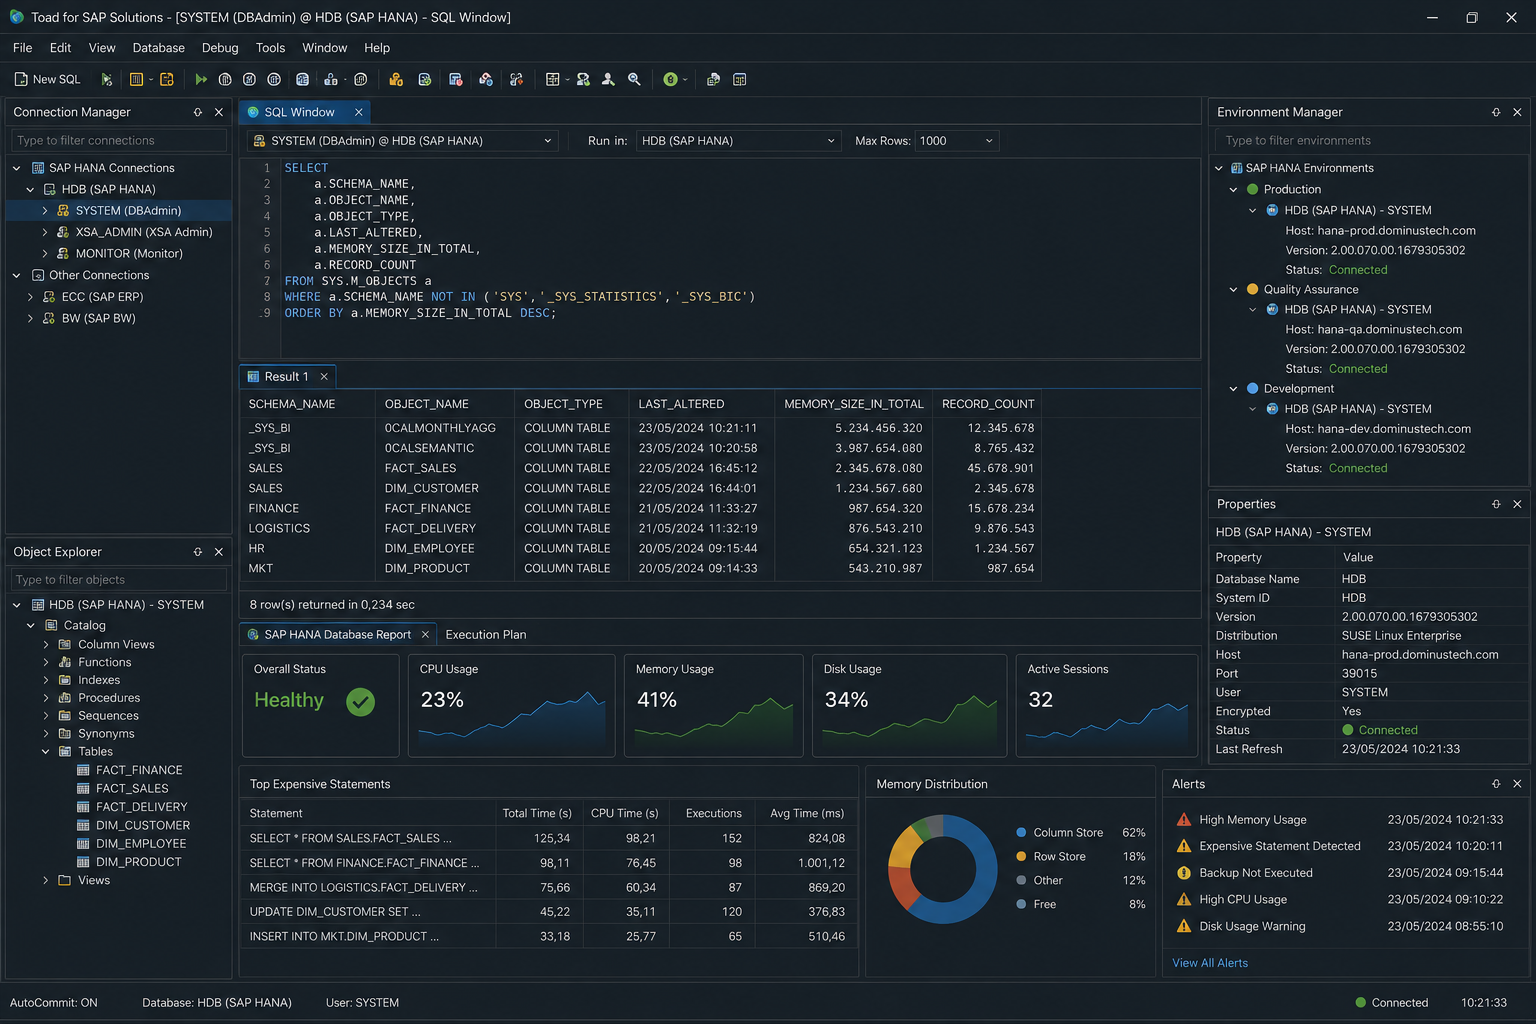1536x1024 pixels.
Task: Close the Result 1 tab
Action: tap(324, 377)
